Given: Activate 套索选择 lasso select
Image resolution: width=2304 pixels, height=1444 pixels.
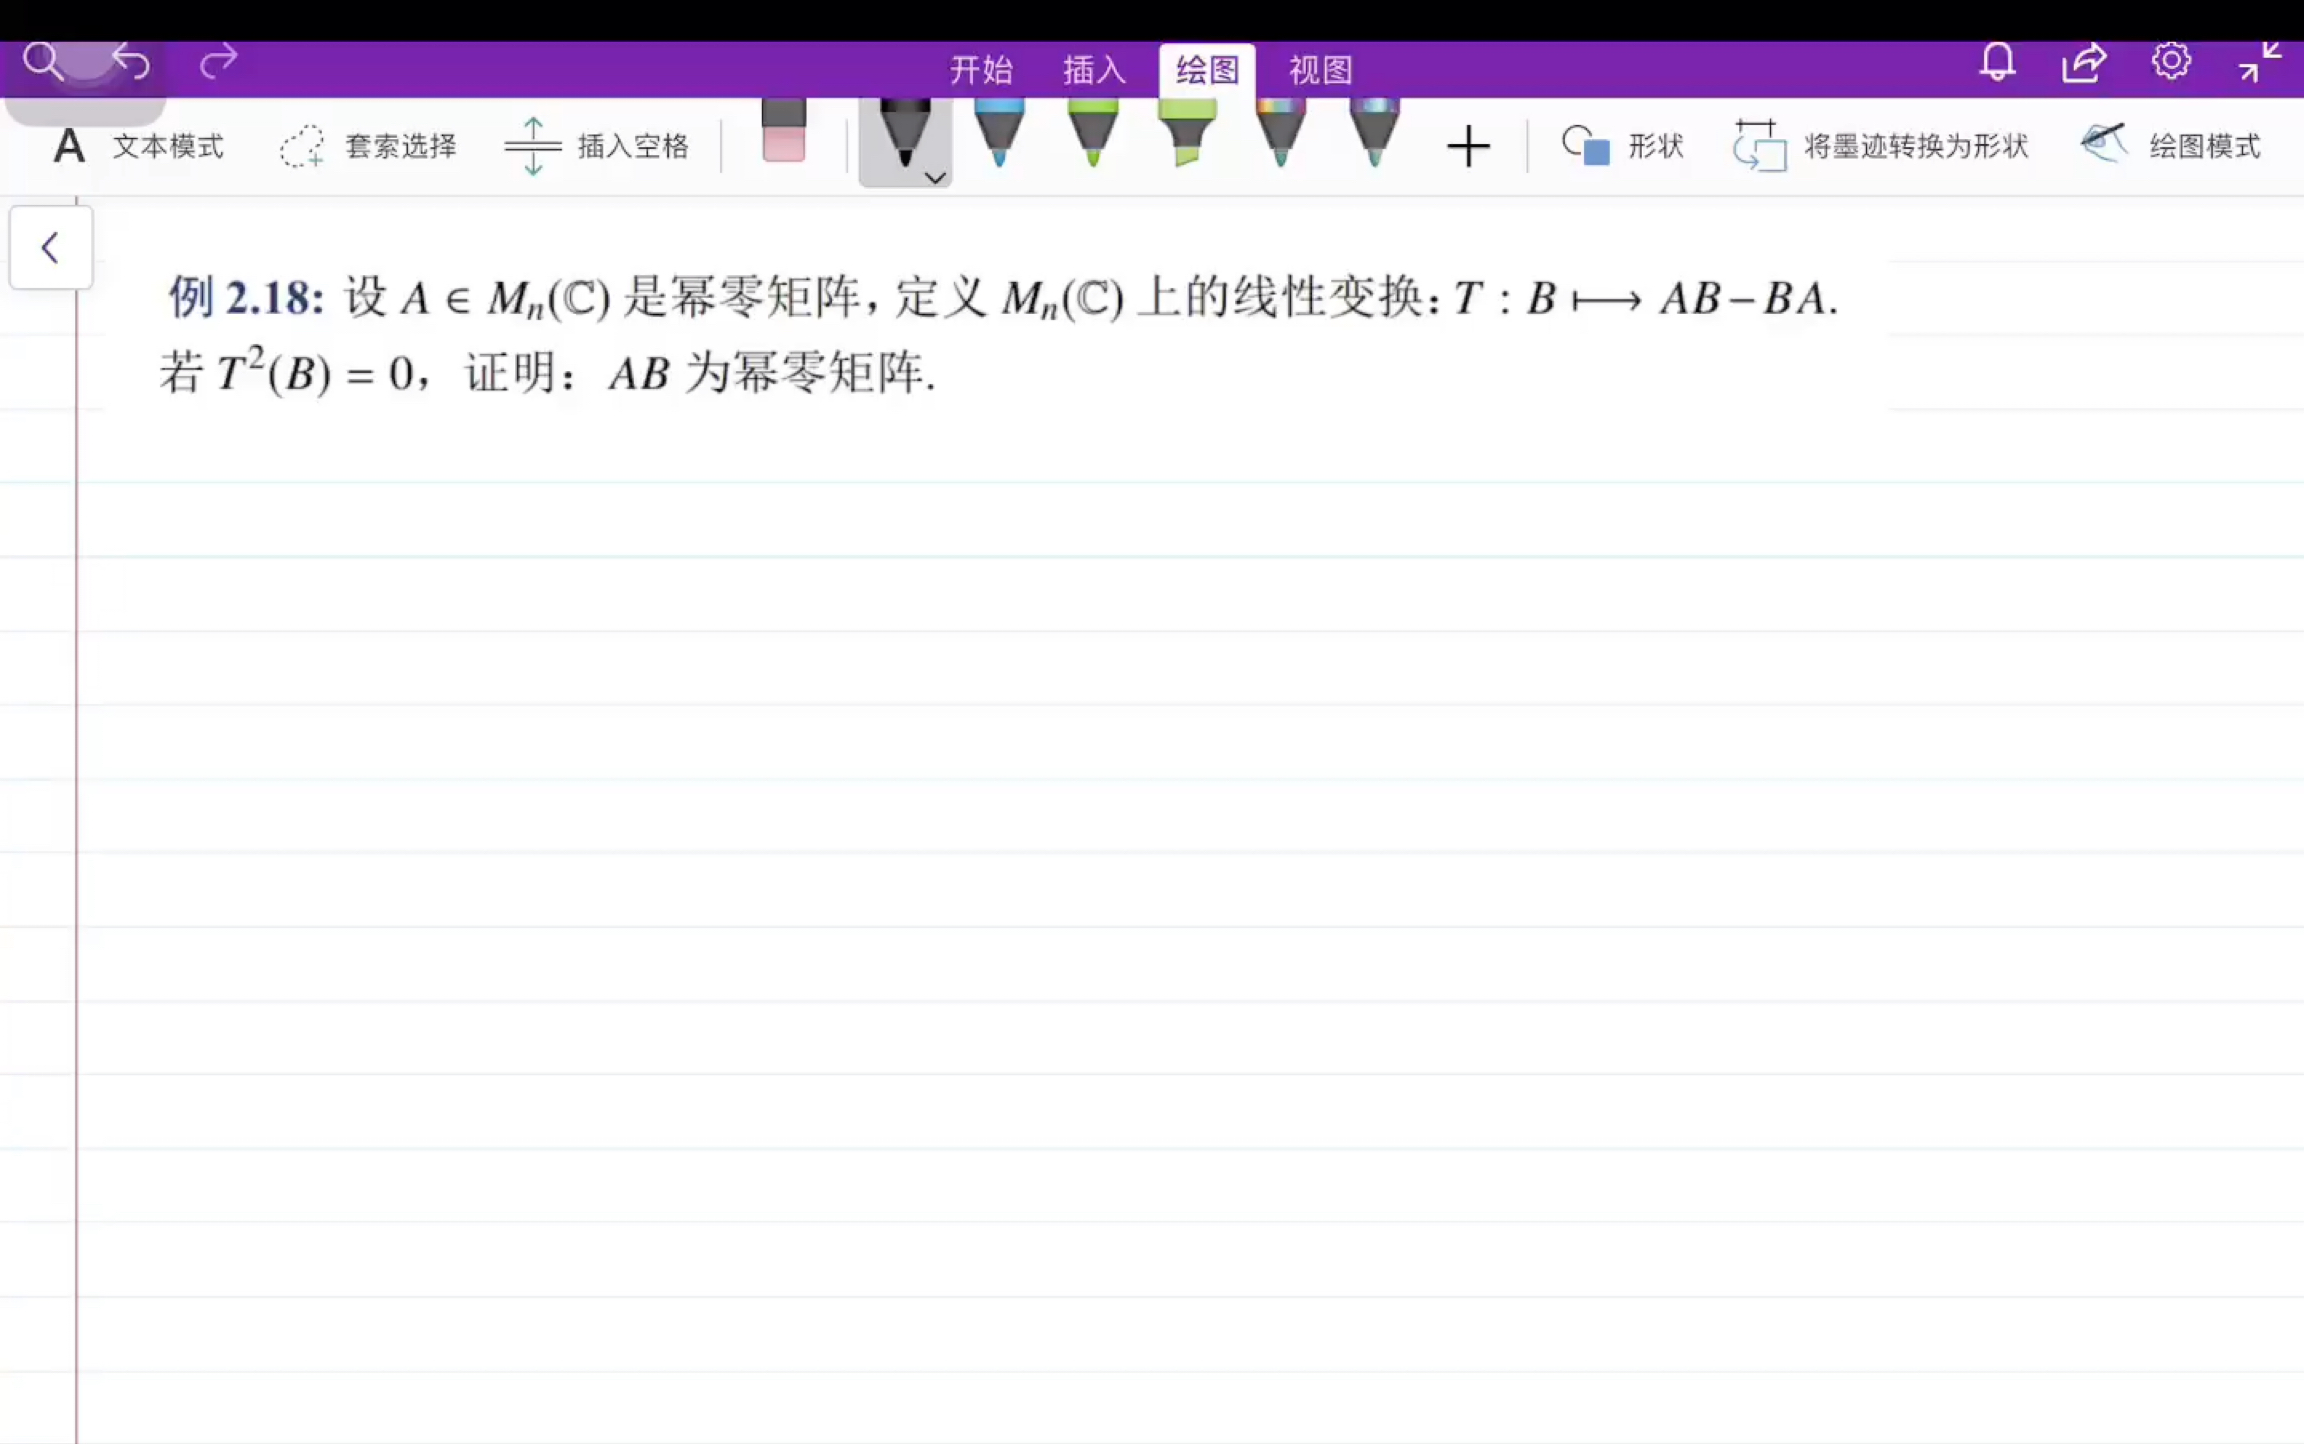Looking at the screenshot, I should click(x=368, y=146).
